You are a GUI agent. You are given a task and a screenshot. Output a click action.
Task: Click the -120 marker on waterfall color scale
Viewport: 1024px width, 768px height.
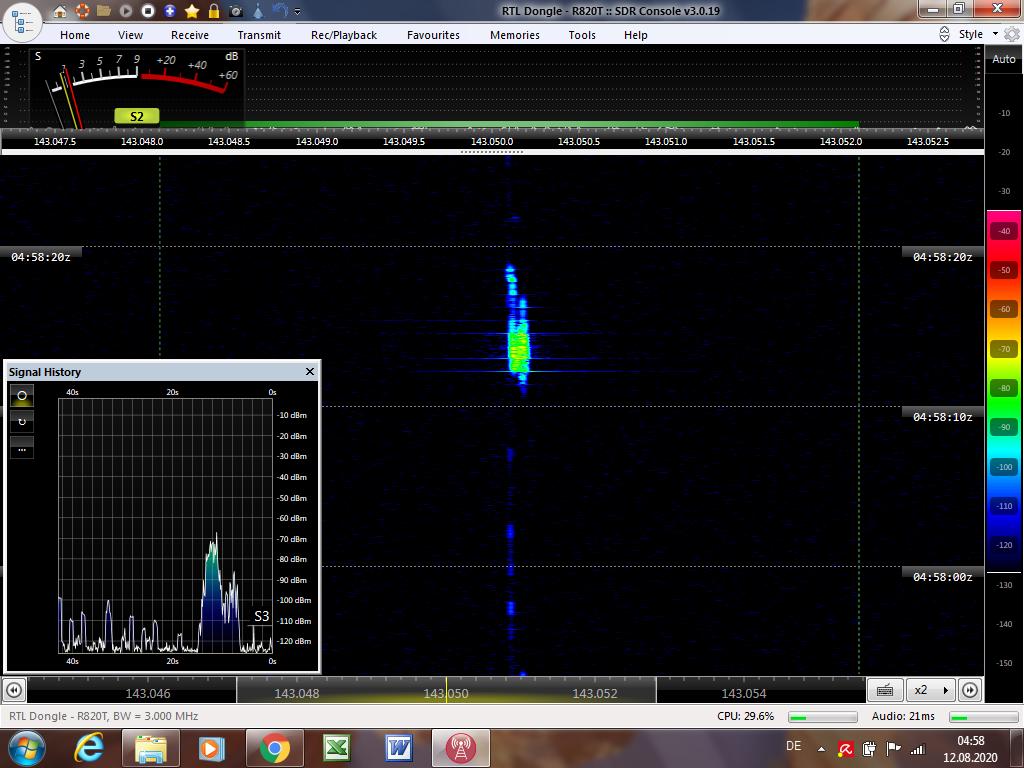[1004, 545]
